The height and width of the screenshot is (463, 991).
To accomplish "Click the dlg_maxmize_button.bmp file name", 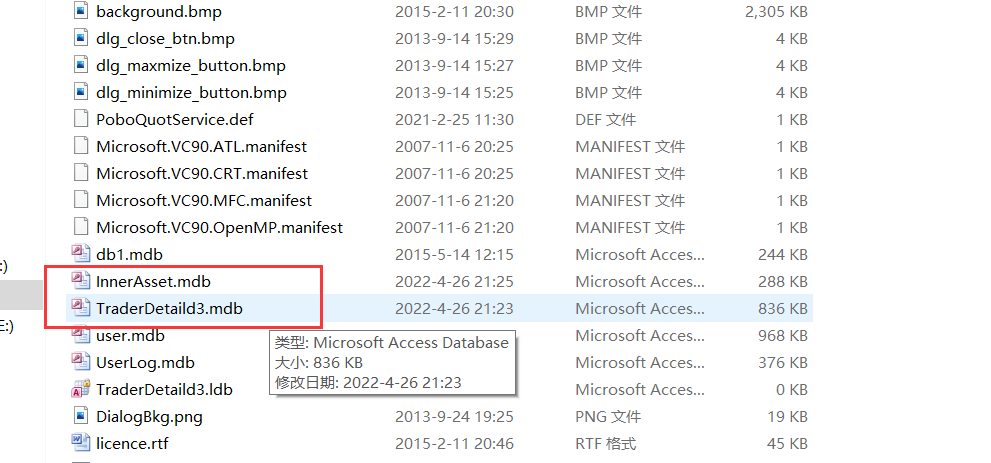I will 191,66.
